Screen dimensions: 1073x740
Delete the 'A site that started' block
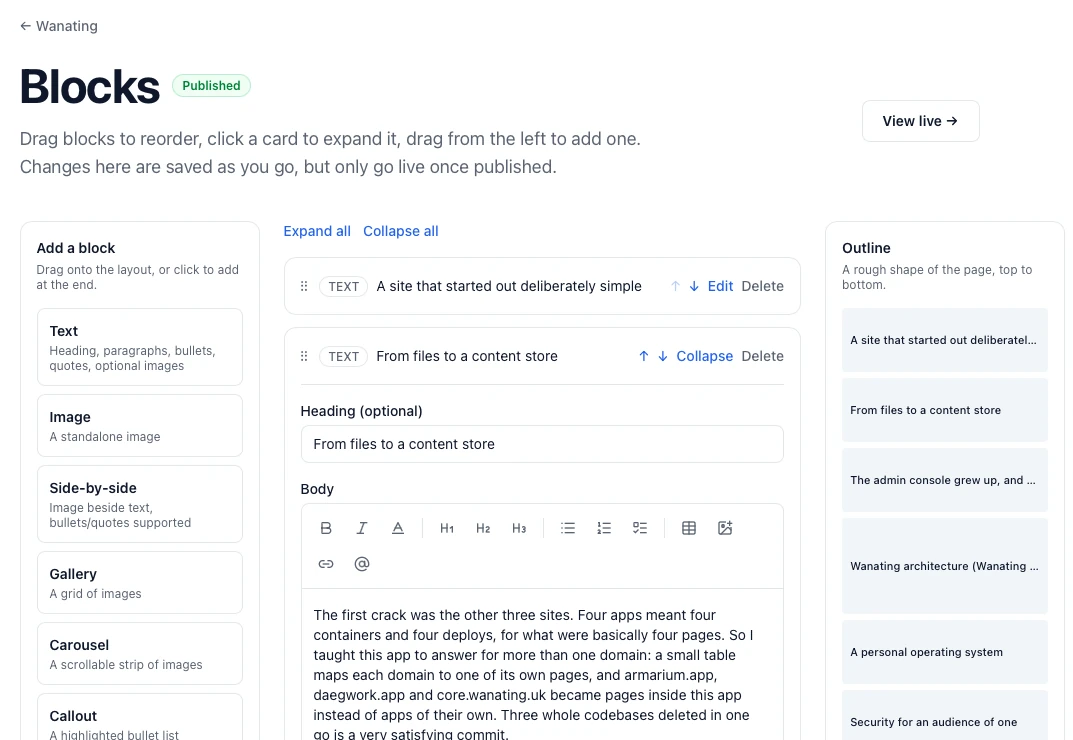click(x=762, y=286)
